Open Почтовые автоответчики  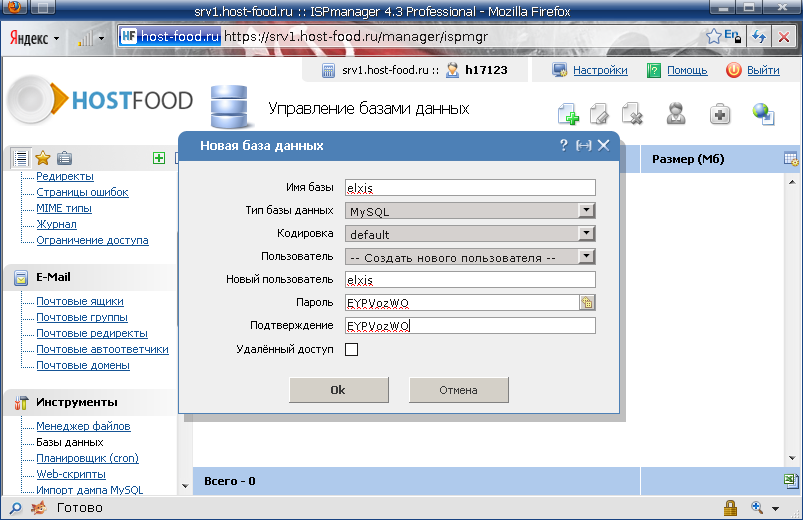pyautogui.click(x=102, y=349)
